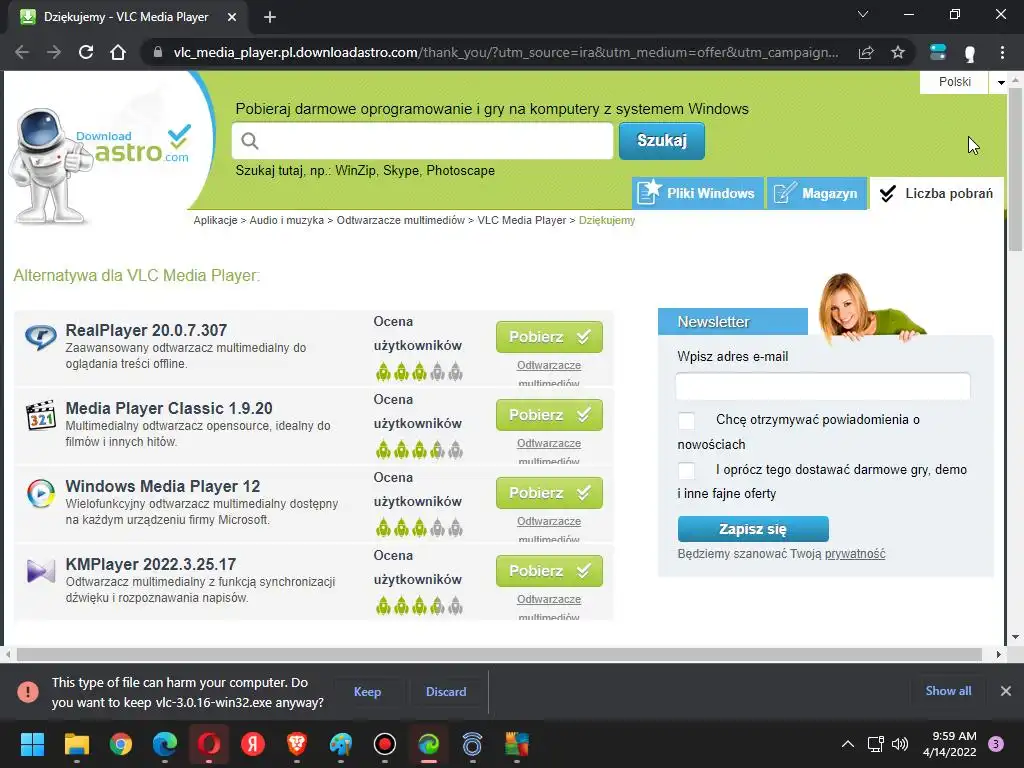This screenshot has width=1024, height=768.
Task: Click Pobierz for KMPlayer
Action: point(549,571)
